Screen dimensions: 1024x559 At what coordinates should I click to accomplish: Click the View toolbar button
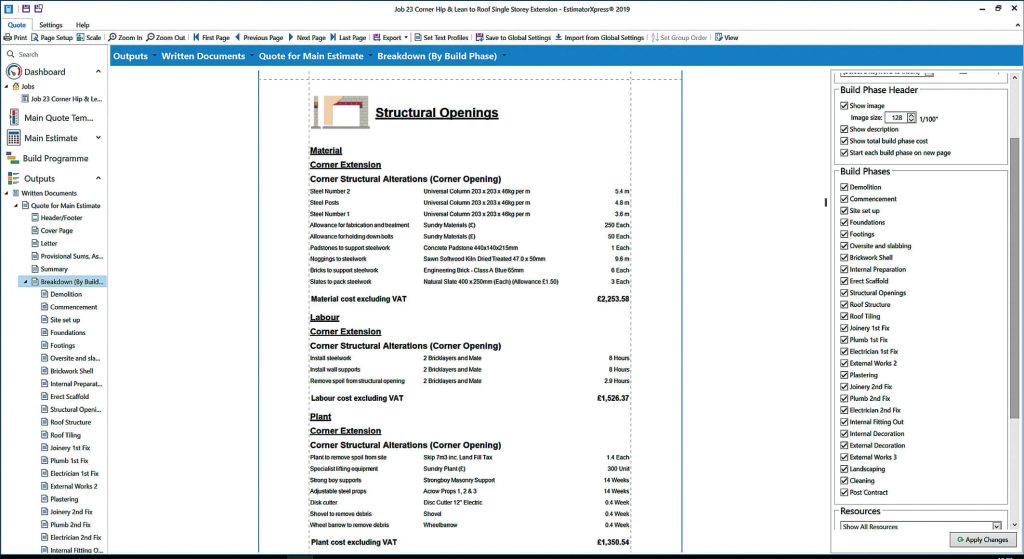point(726,37)
